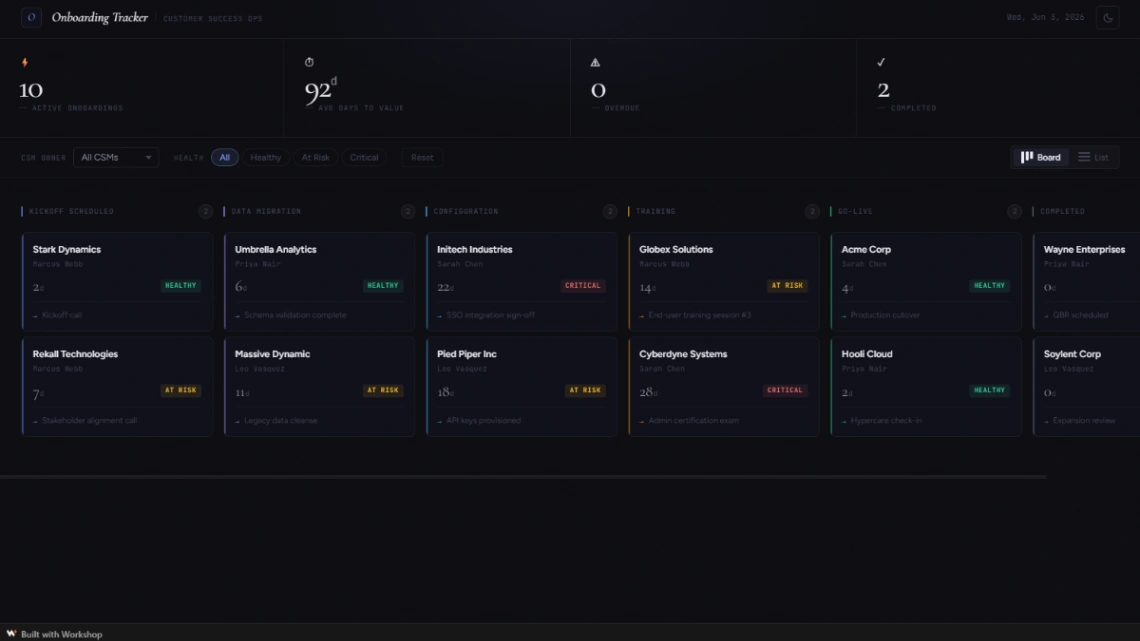Filter by Healthy status
The height and width of the screenshot is (641, 1140).
point(265,157)
